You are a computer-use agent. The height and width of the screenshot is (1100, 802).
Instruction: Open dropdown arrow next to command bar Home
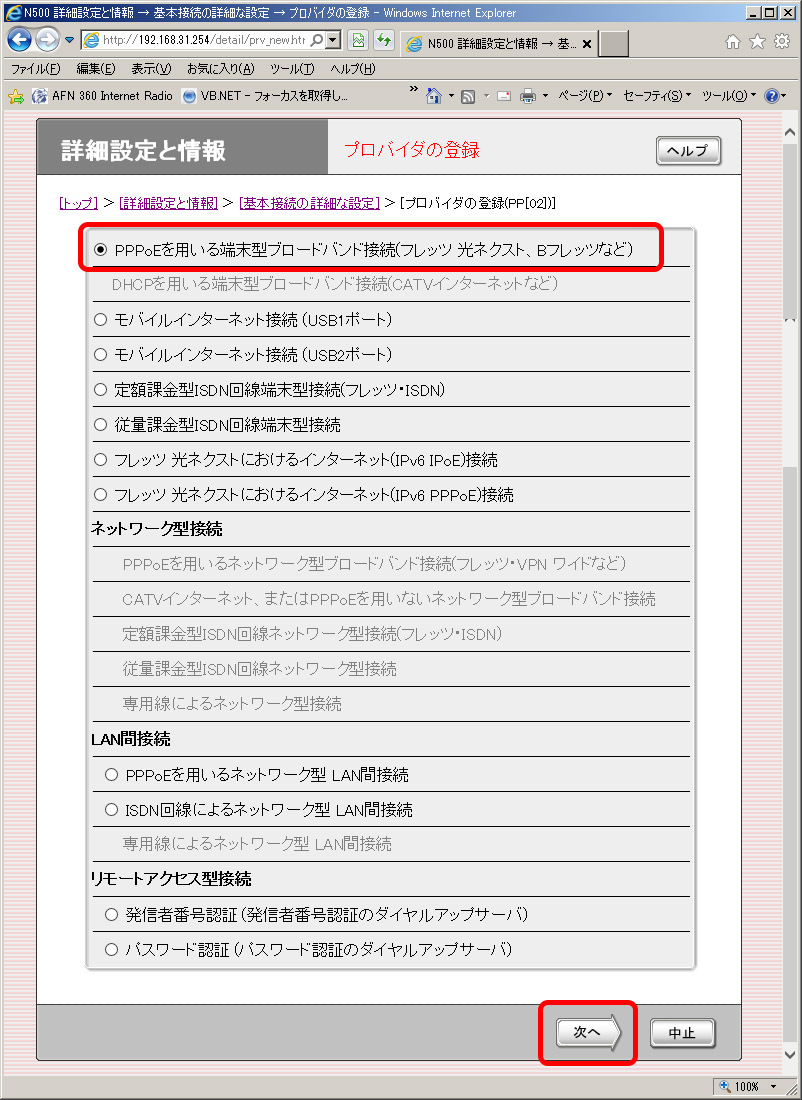[x=451, y=96]
